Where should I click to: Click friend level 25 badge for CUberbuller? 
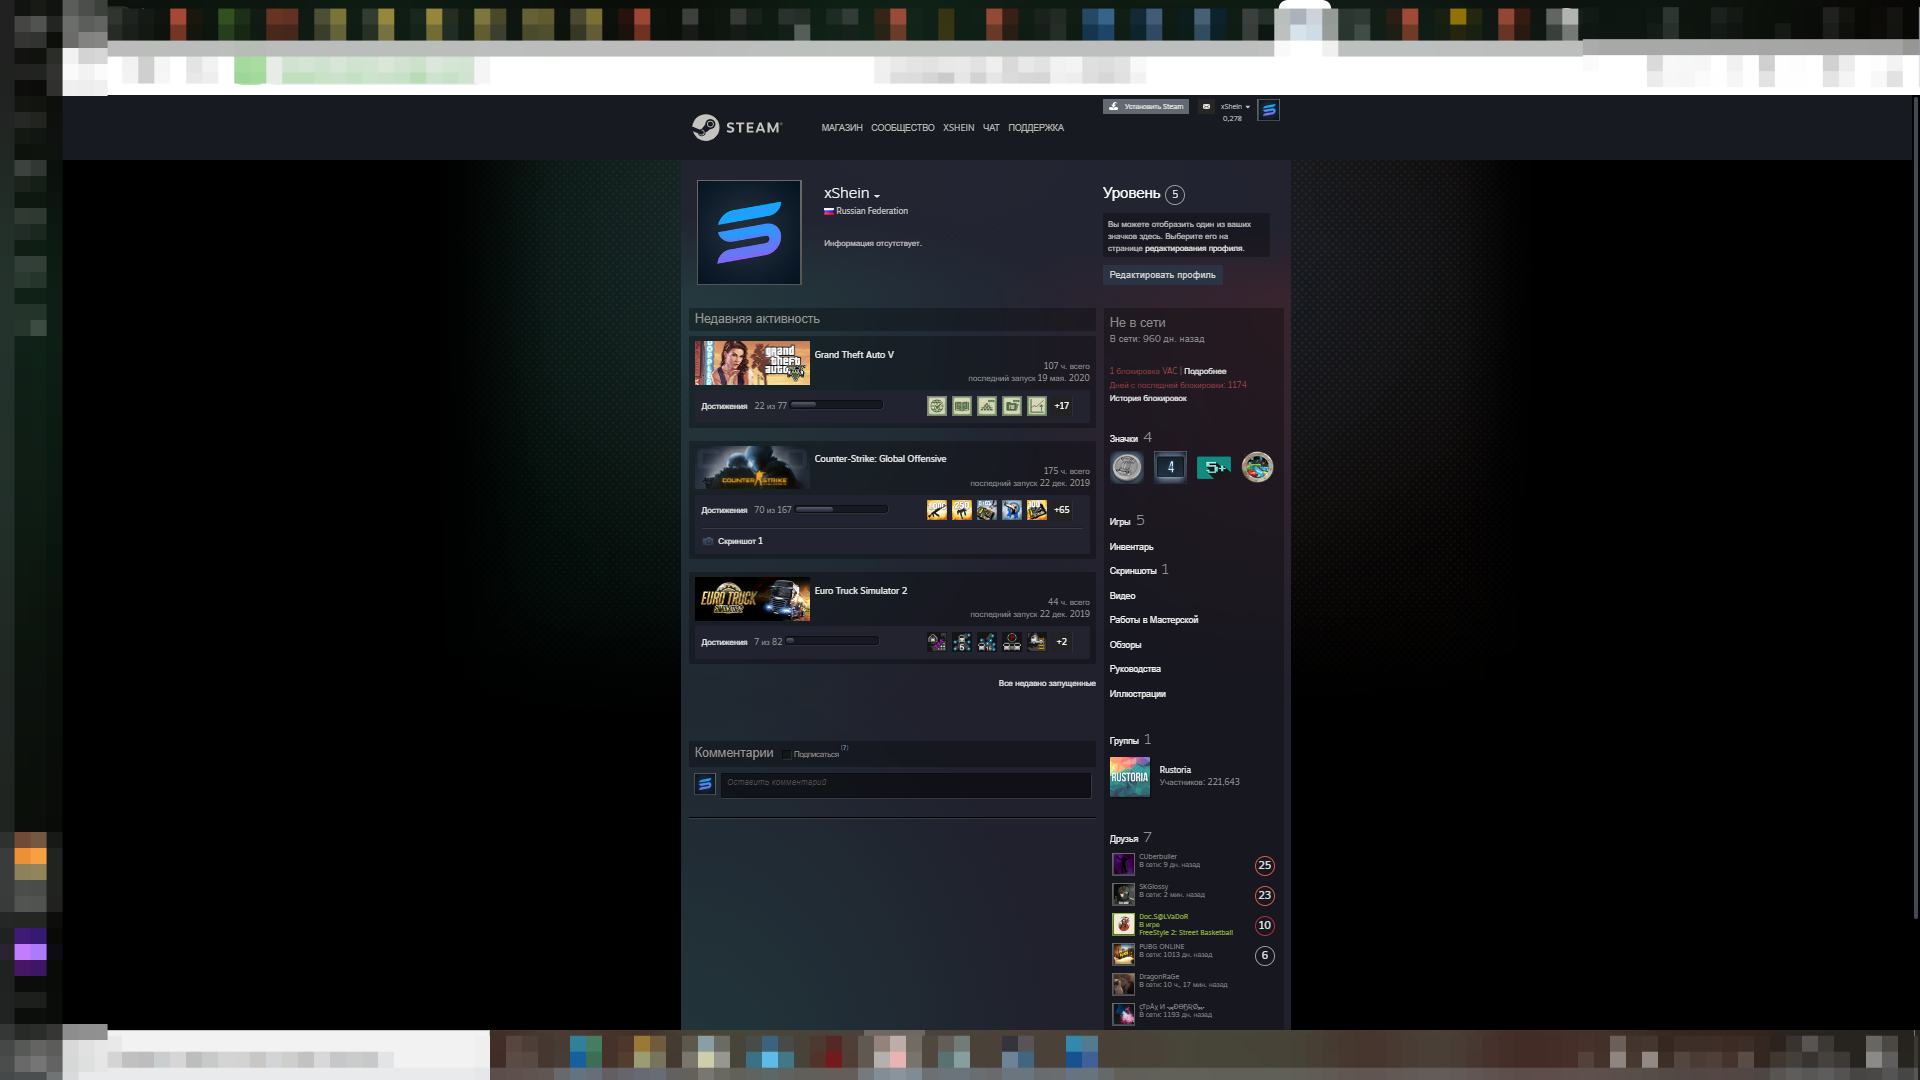[x=1264, y=865]
